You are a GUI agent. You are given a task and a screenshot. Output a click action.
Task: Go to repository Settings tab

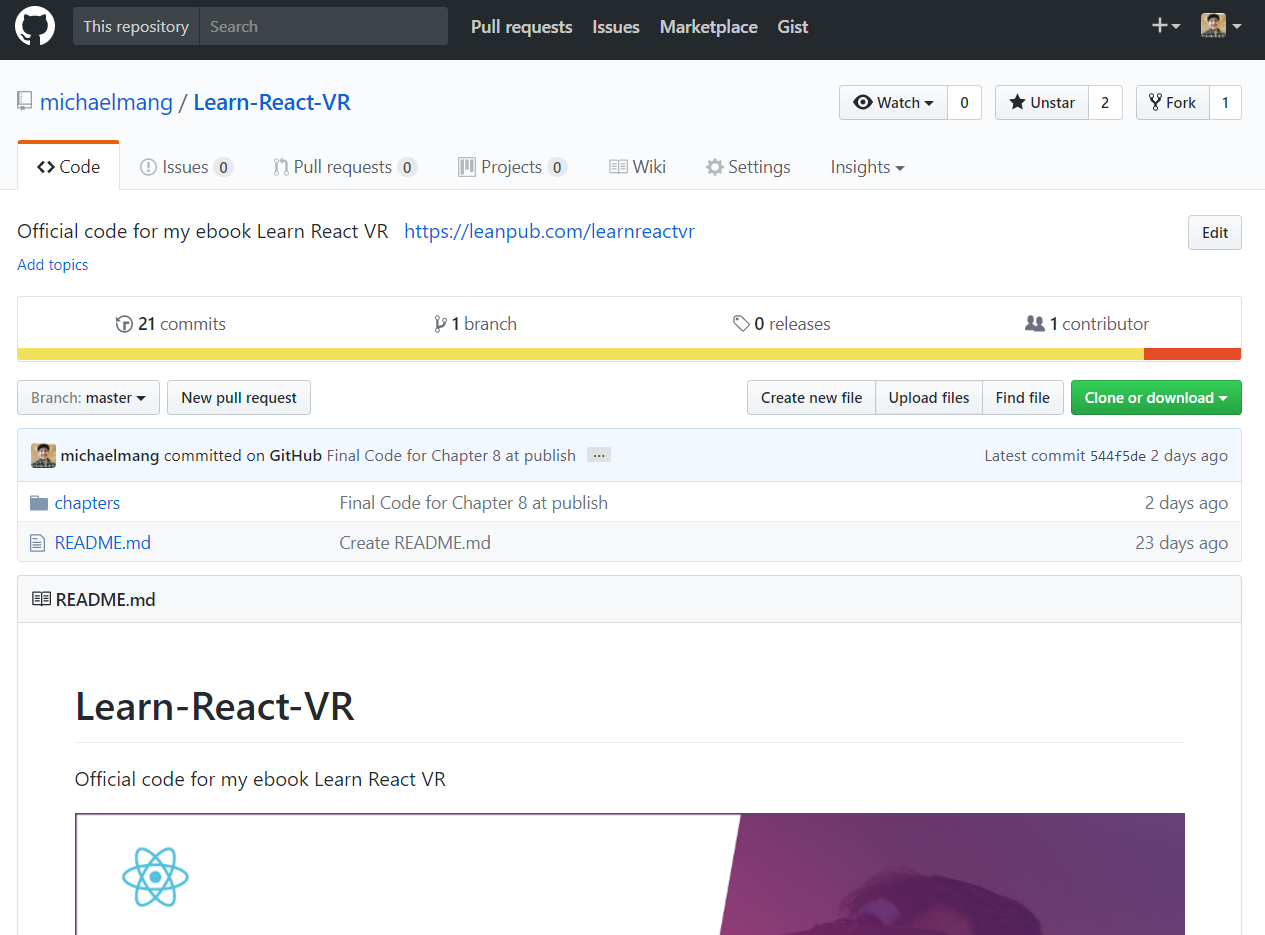747,167
